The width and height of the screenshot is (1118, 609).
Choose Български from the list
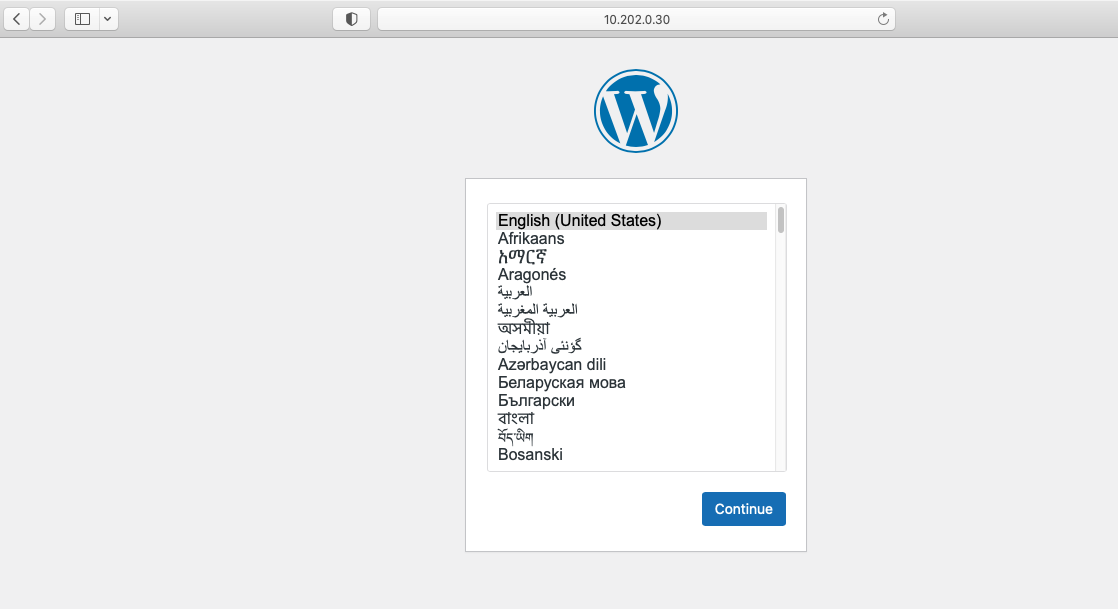(x=631, y=401)
